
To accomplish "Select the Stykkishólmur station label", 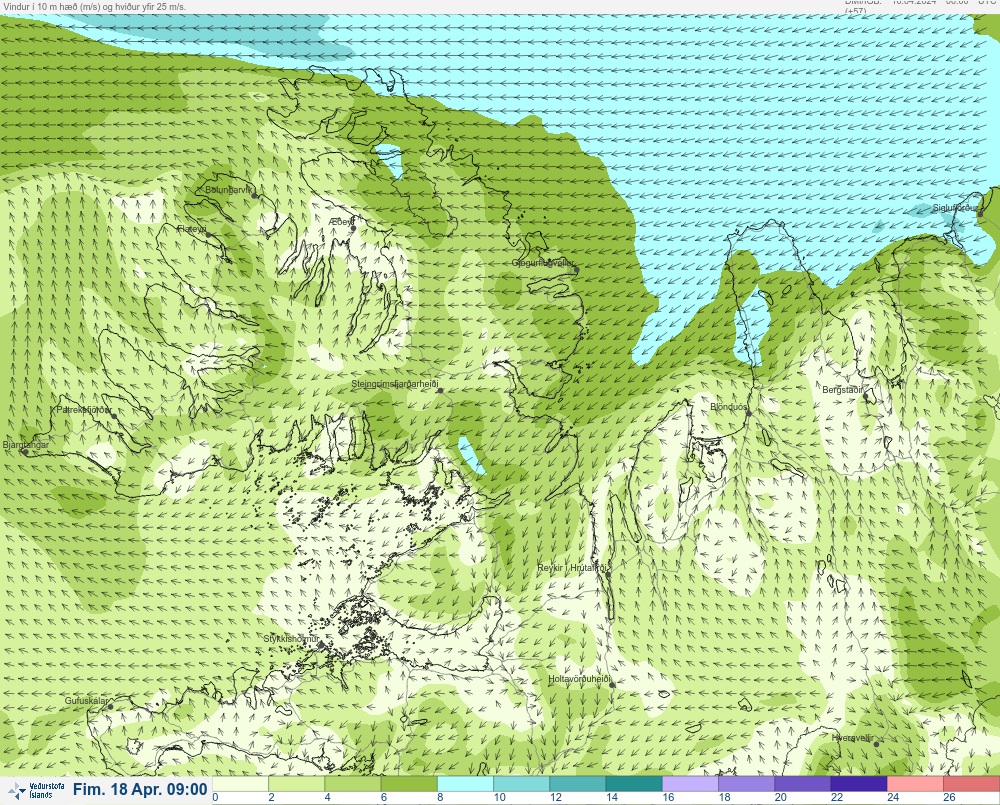I will [291, 638].
